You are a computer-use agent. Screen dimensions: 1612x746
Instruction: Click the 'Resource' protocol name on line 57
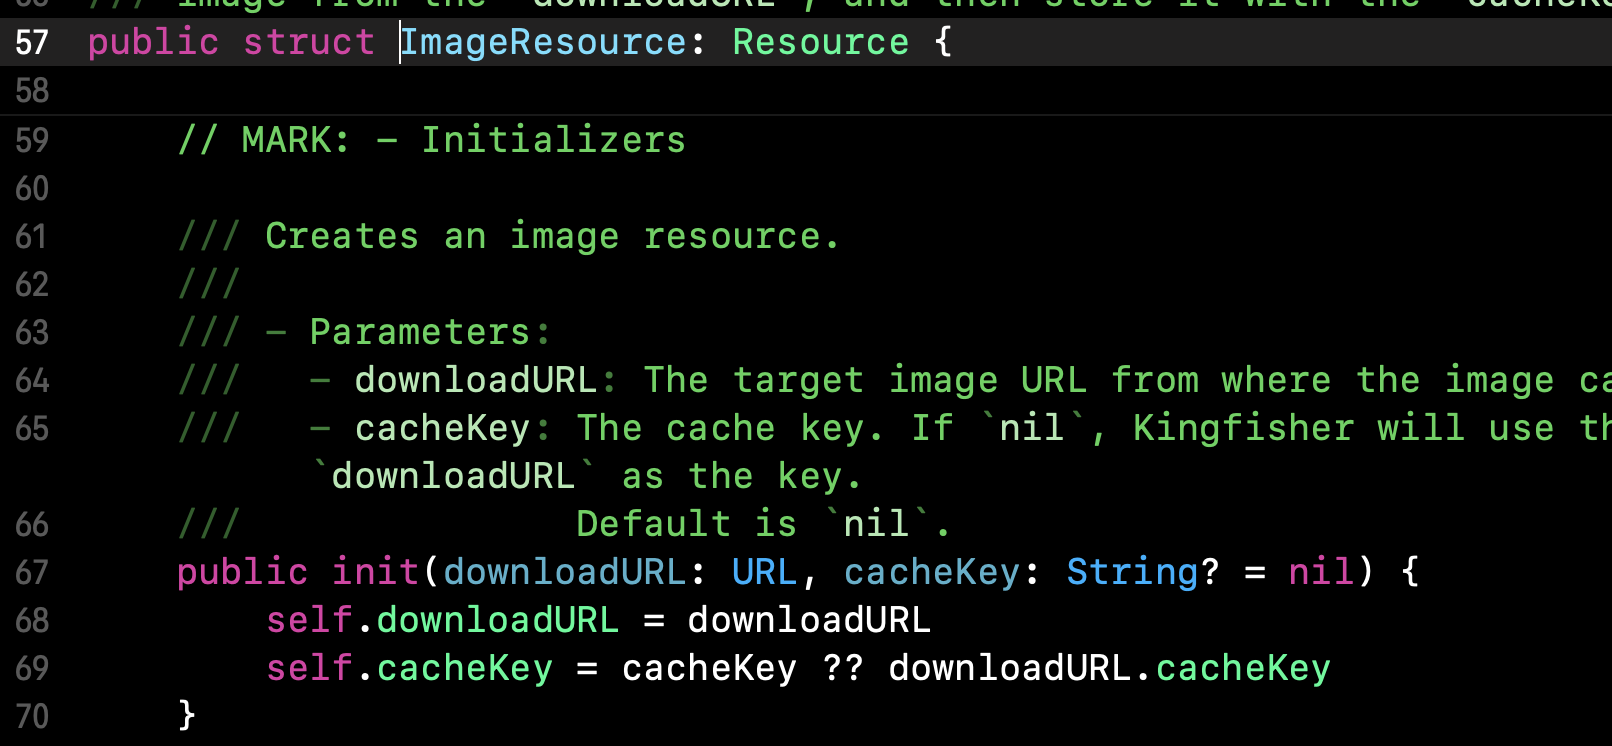(821, 42)
